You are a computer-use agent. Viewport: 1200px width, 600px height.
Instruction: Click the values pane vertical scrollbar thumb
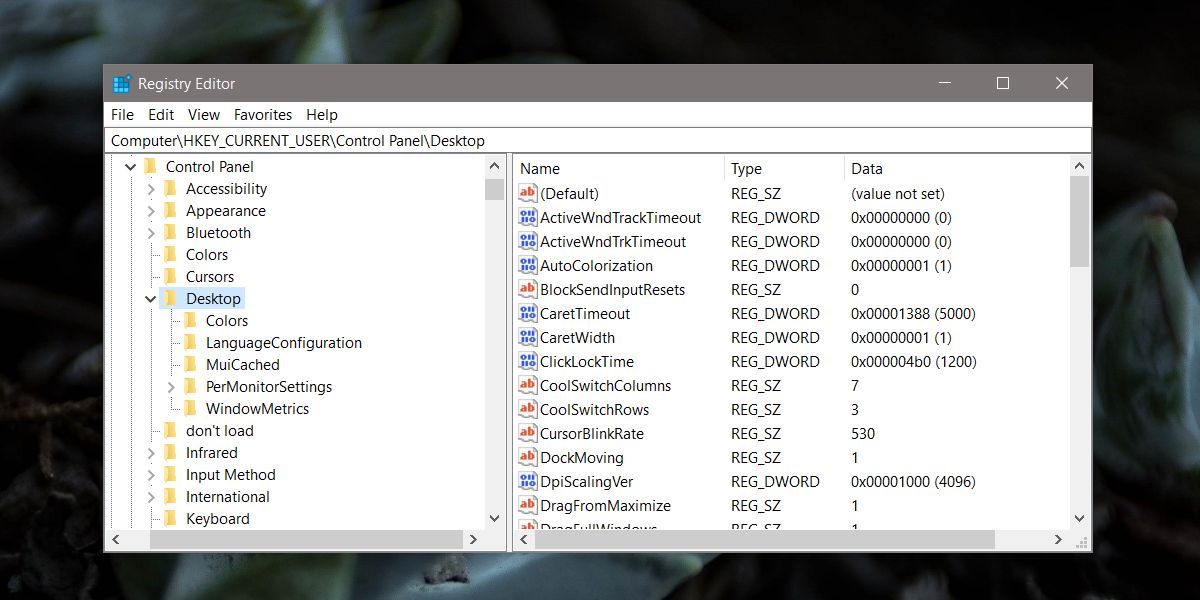click(1079, 221)
